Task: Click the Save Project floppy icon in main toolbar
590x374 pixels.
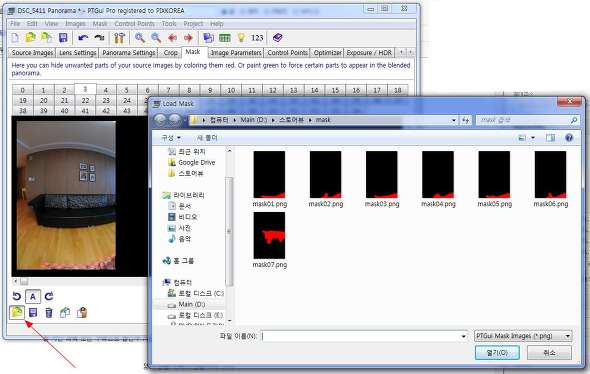Action: tap(63, 38)
